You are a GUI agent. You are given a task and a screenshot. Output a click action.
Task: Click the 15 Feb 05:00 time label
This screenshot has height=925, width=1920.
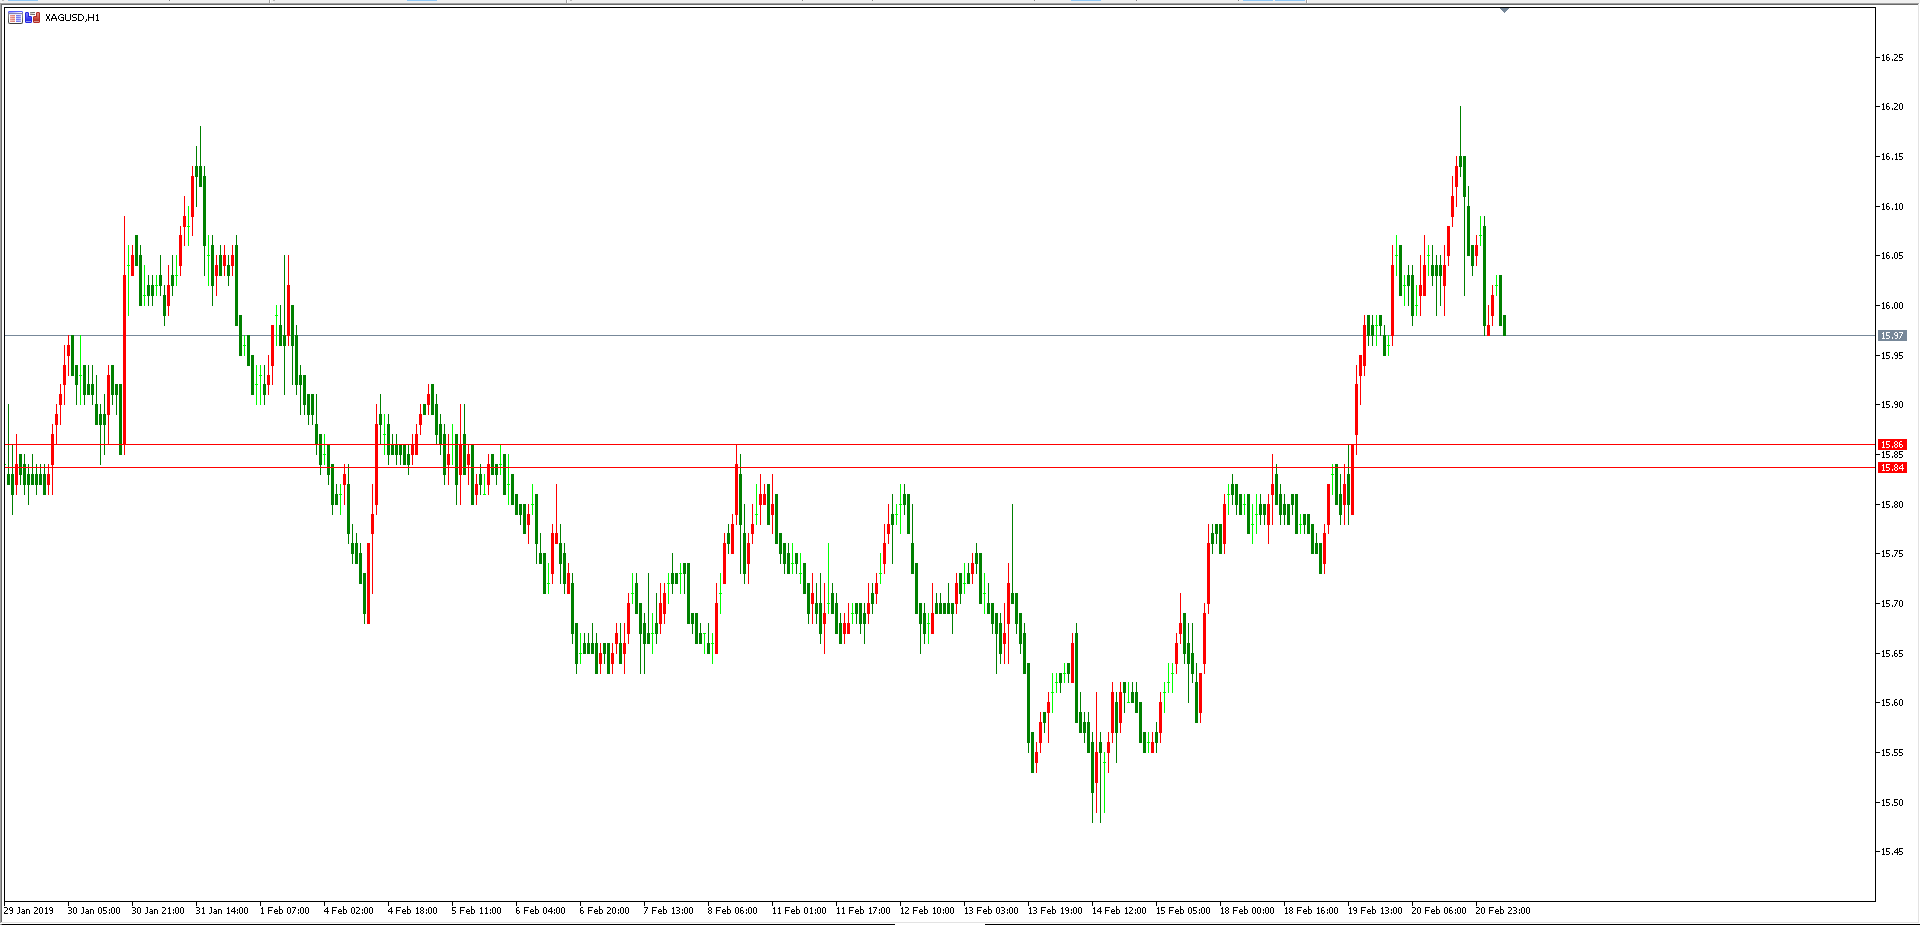click(1183, 911)
